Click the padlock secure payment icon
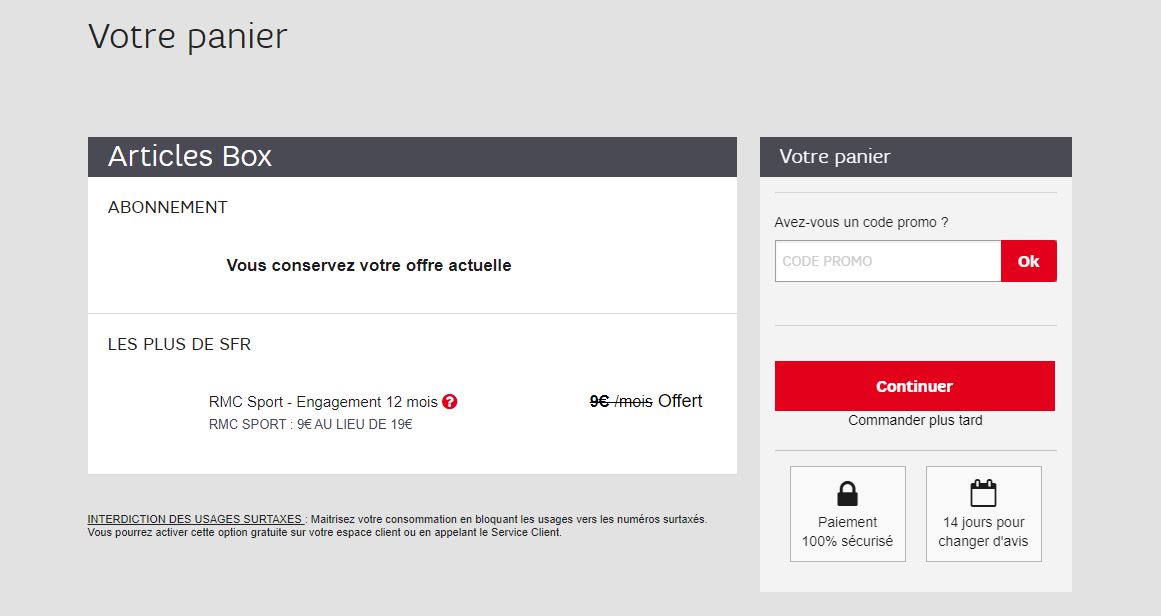This screenshot has width=1161, height=616. [847, 493]
